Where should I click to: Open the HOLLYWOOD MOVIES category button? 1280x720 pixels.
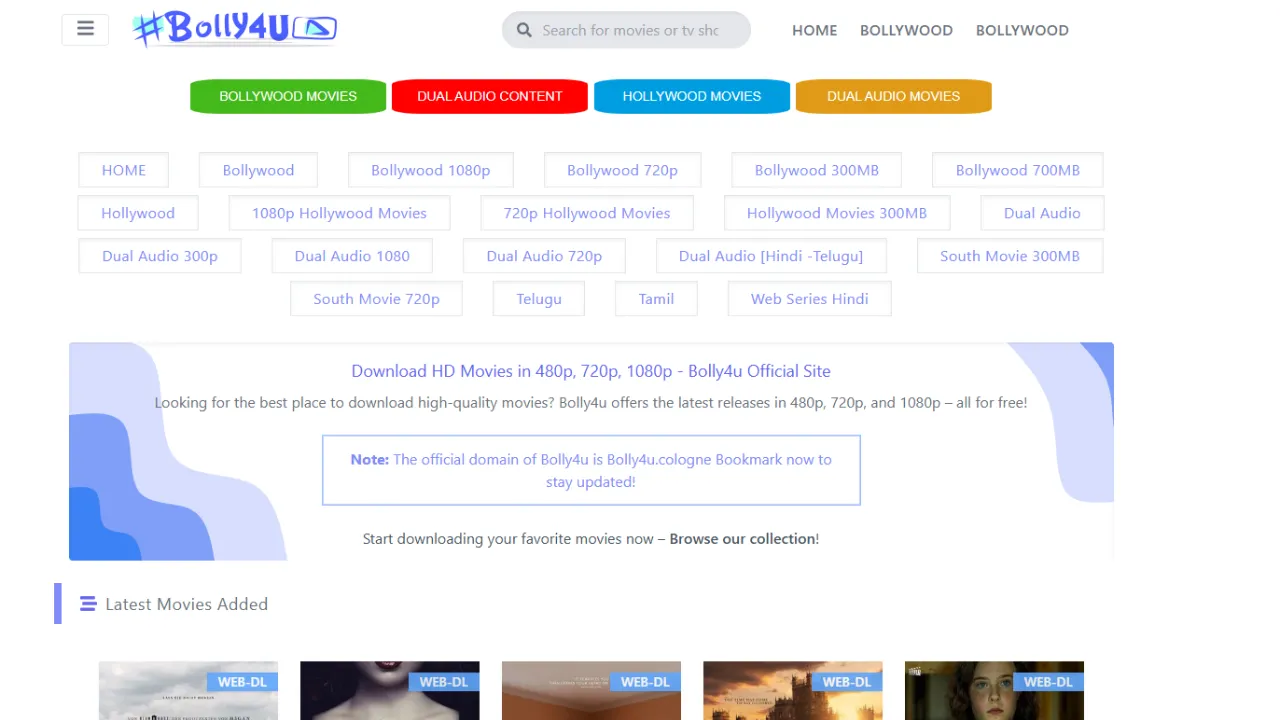point(691,96)
